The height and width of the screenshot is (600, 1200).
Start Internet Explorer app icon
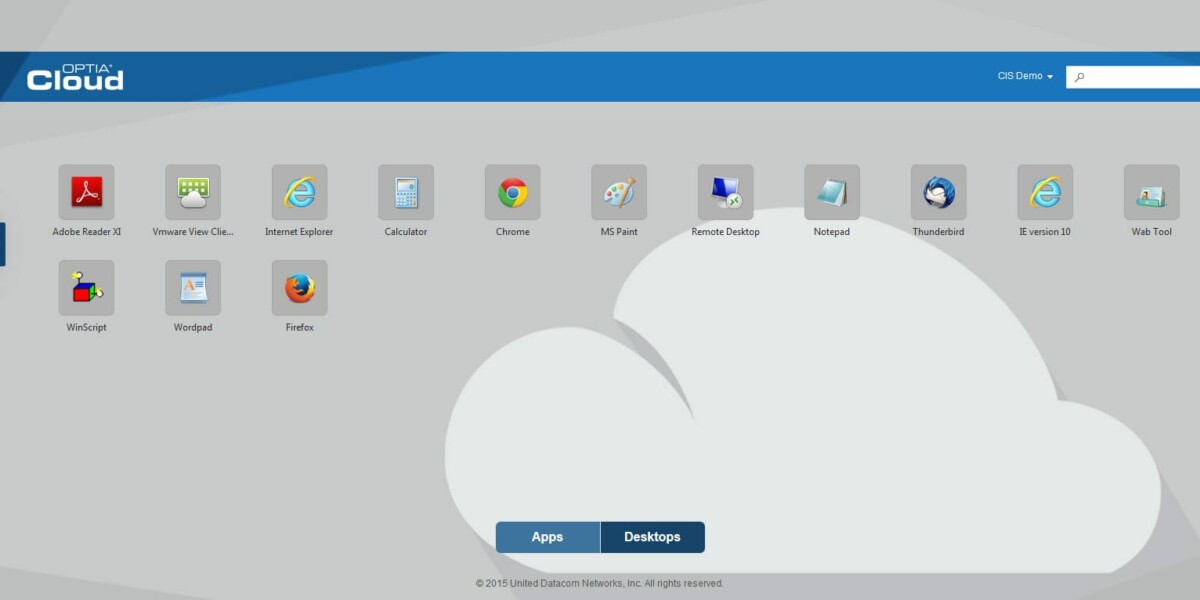300,192
